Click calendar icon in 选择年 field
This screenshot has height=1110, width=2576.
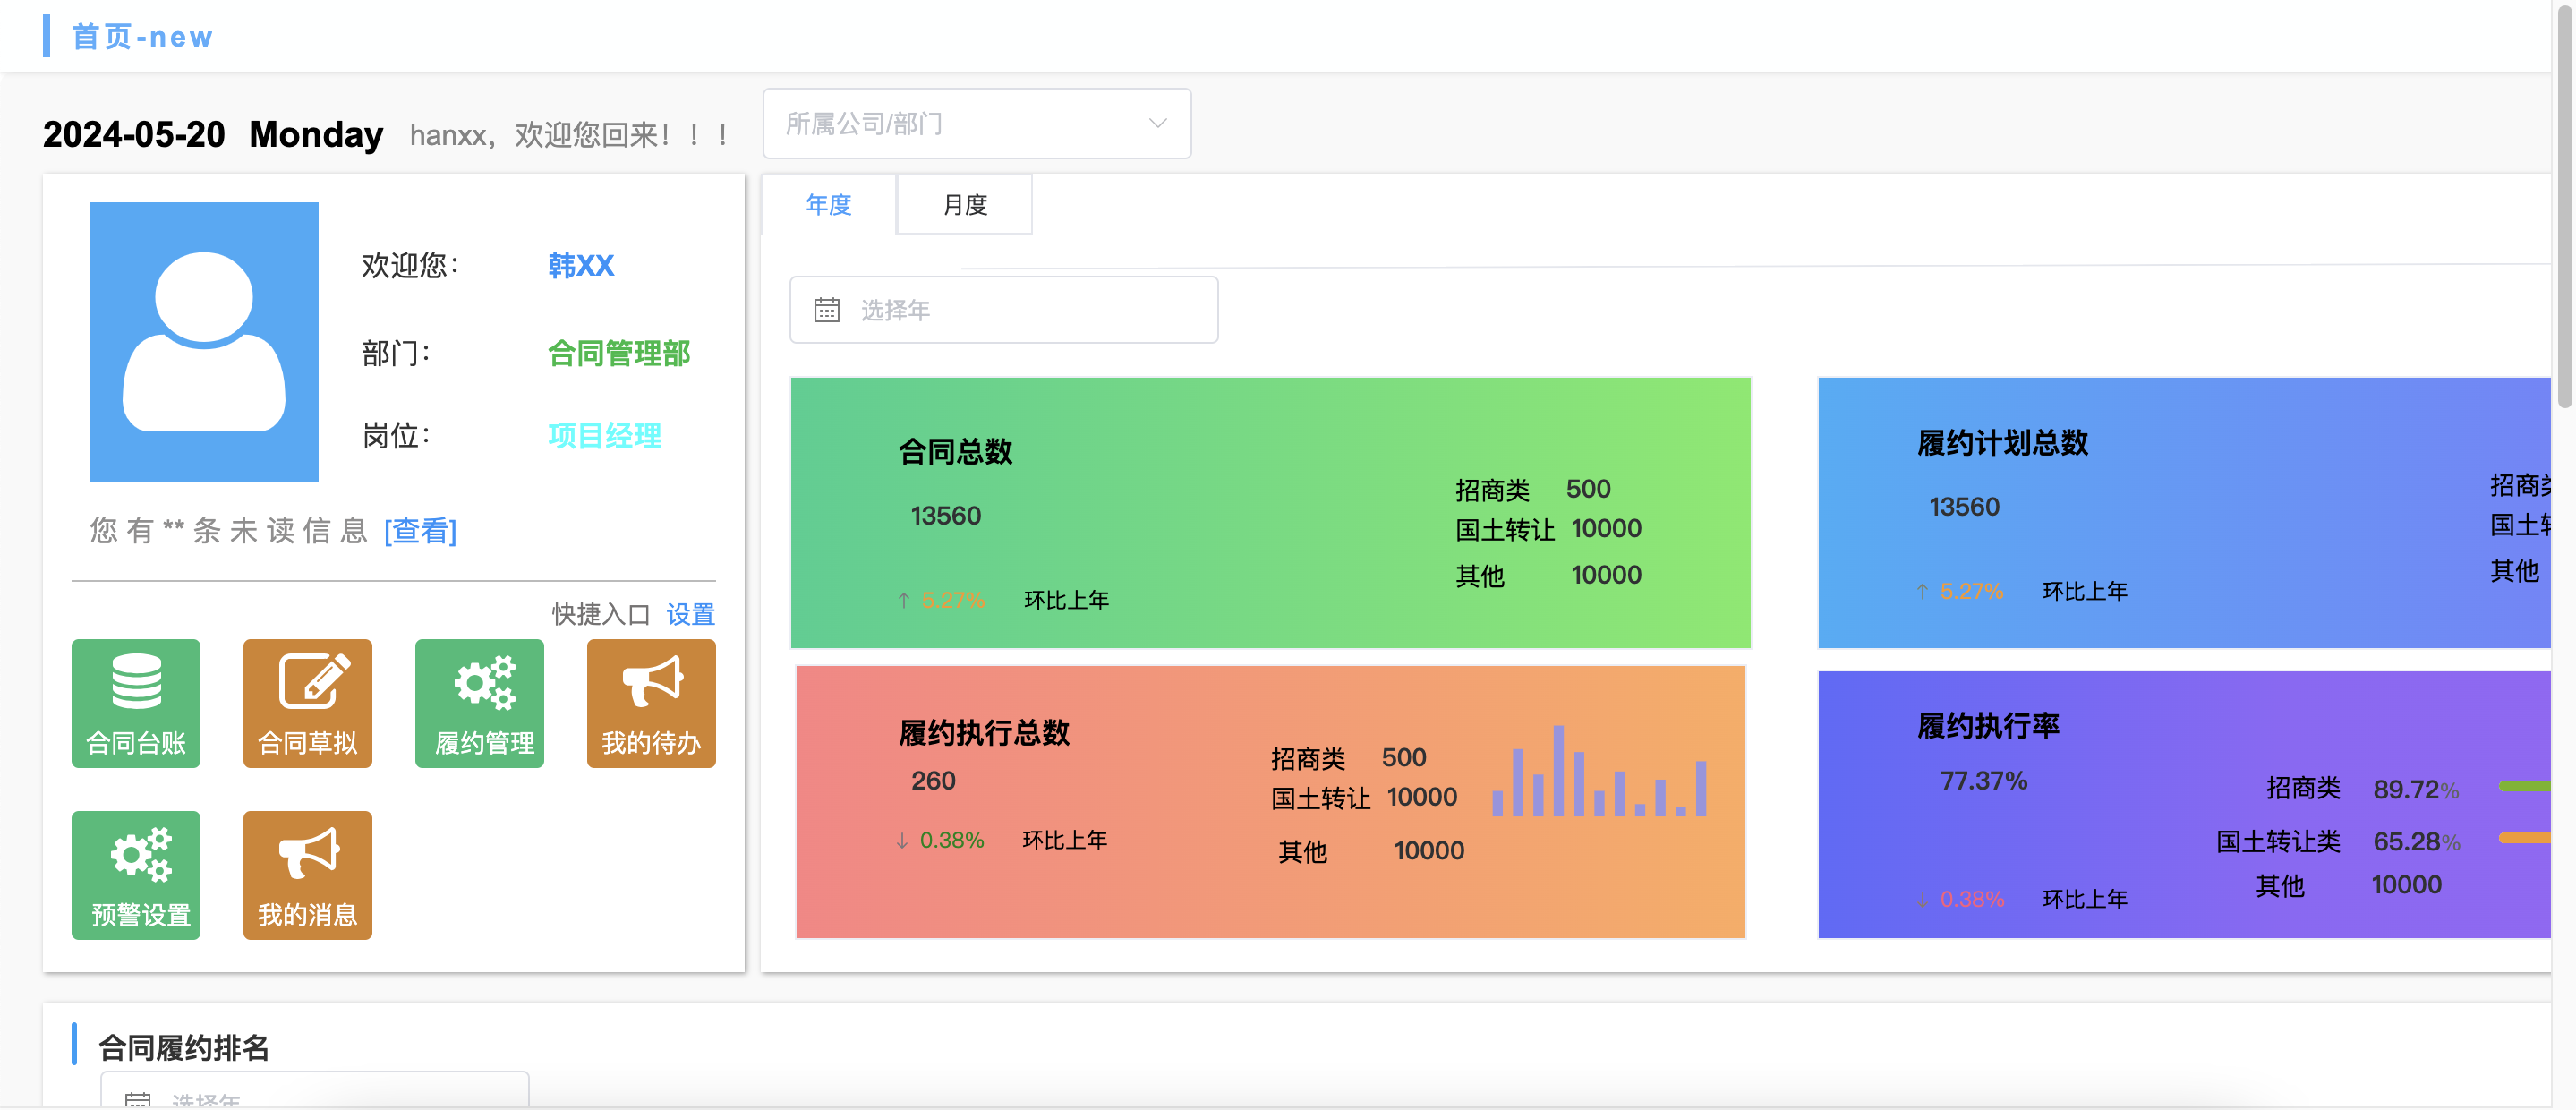click(x=827, y=310)
